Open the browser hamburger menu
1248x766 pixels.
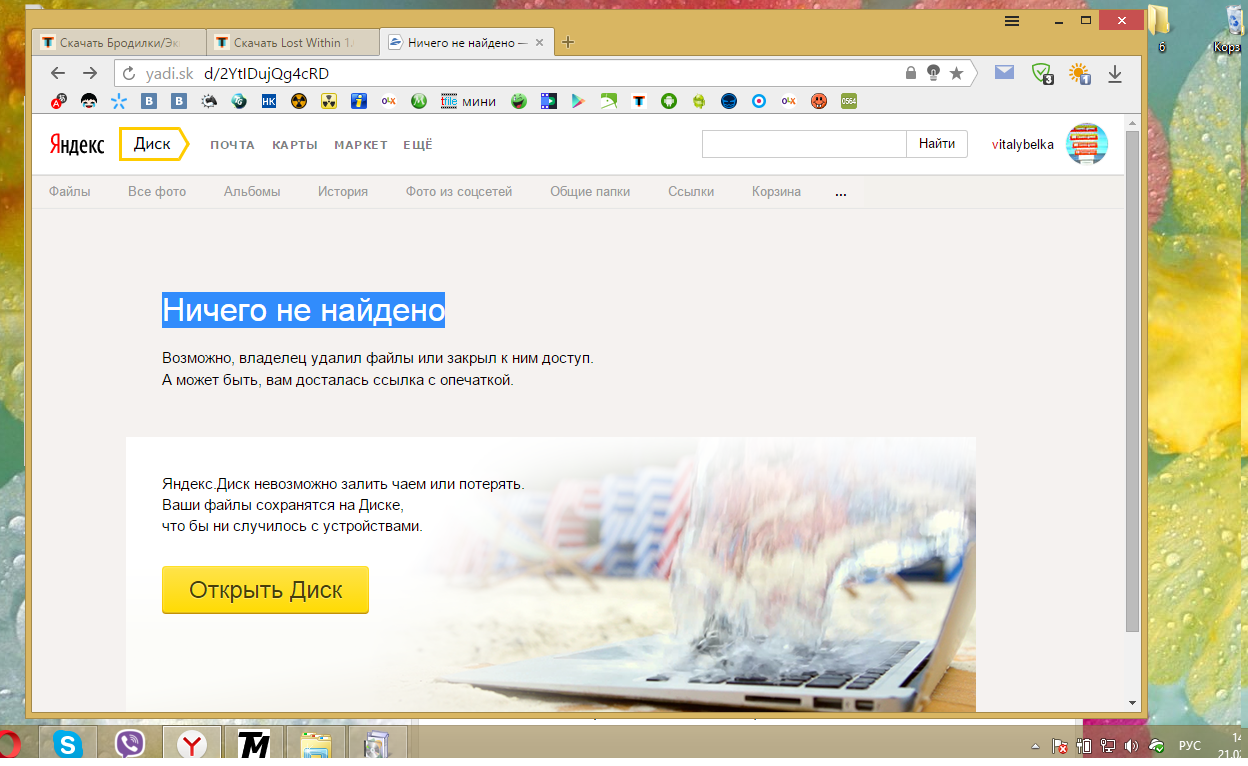click(1012, 21)
